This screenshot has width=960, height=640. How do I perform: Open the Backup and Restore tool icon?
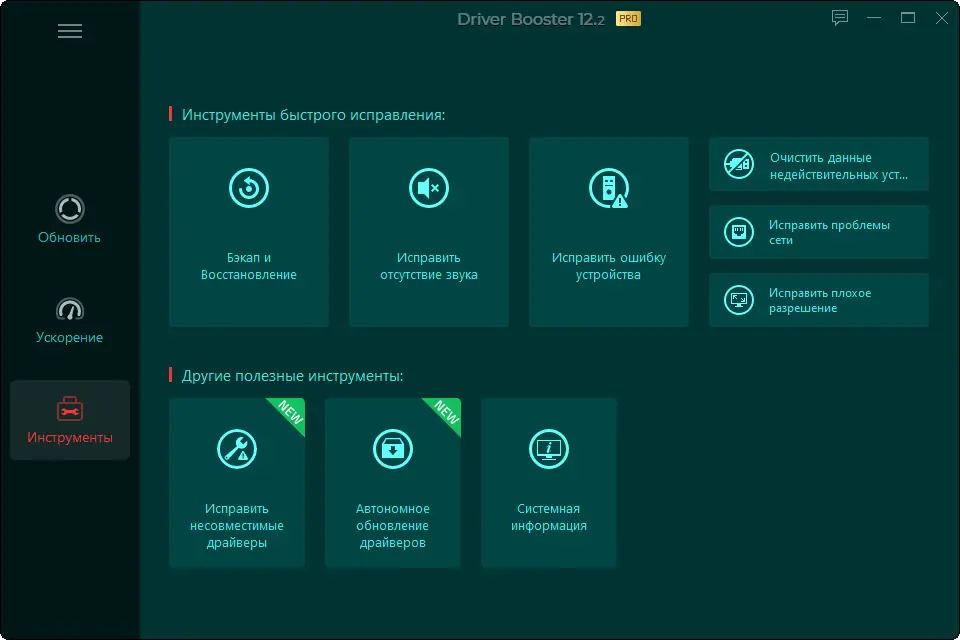point(248,188)
